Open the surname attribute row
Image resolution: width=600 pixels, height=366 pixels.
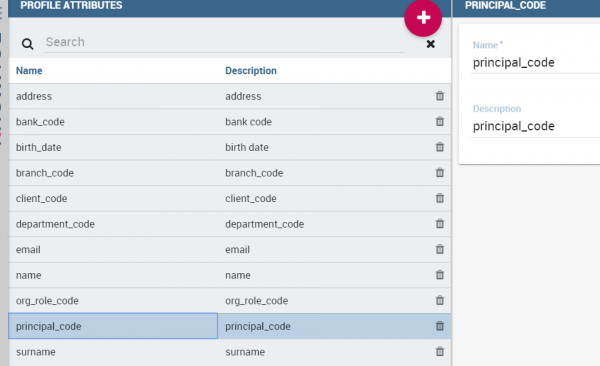point(230,352)
